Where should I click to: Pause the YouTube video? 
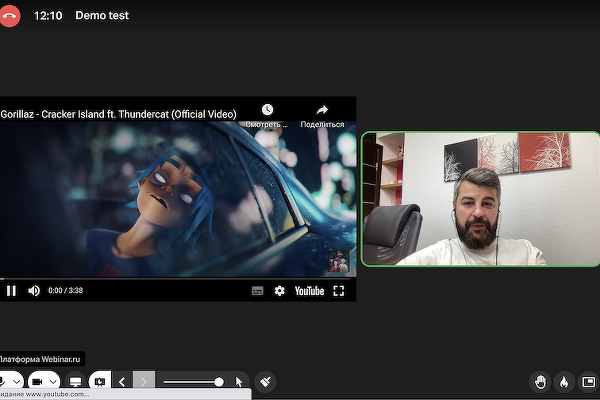12,291
